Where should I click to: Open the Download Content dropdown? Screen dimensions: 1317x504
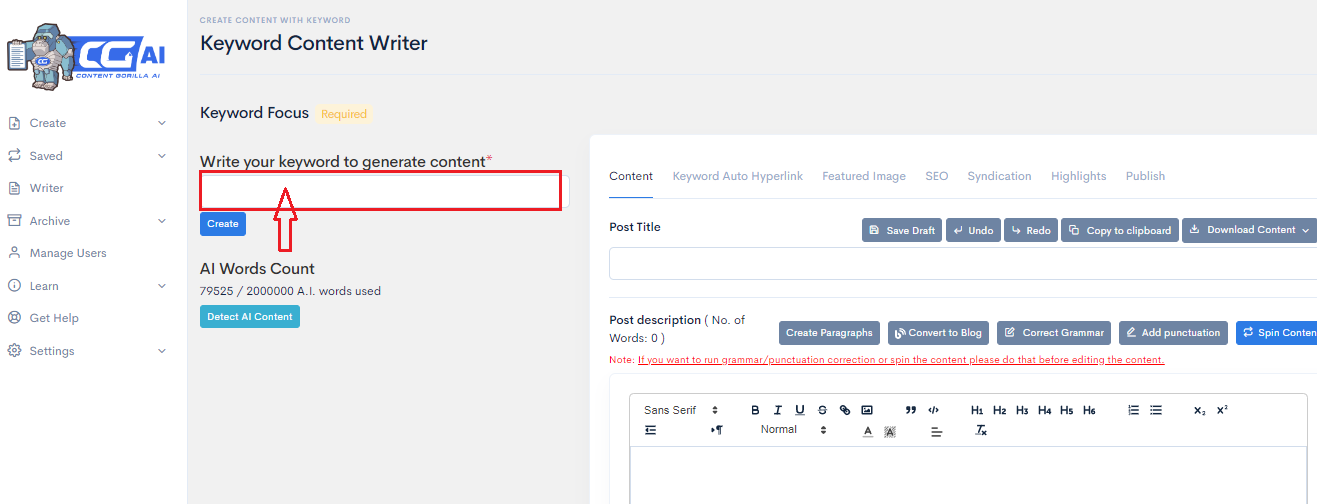click(1250, 230)
